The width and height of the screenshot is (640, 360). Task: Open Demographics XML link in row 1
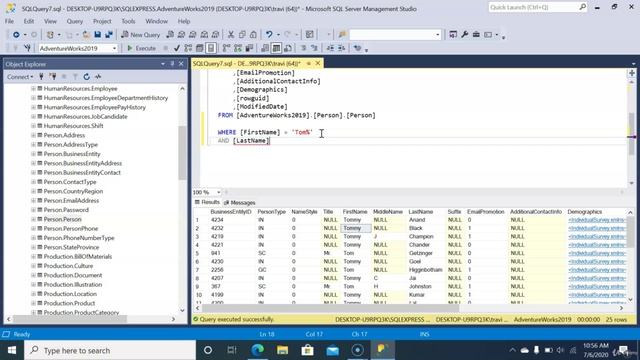pyautogui.click(x=597, y=220)
